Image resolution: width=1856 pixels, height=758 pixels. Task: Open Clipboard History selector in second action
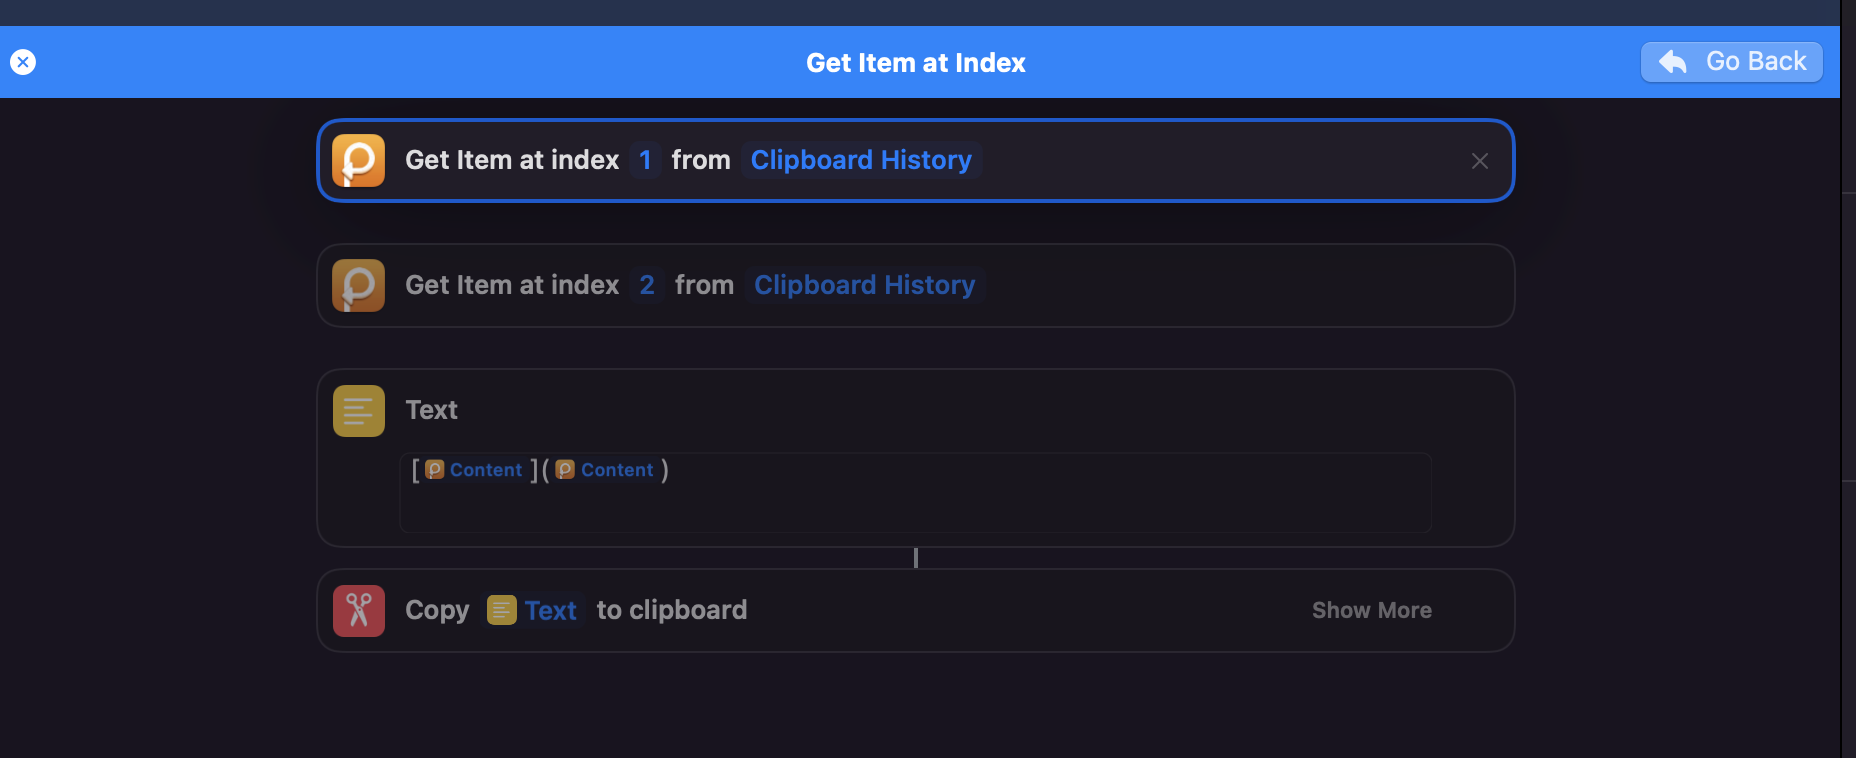864,285
